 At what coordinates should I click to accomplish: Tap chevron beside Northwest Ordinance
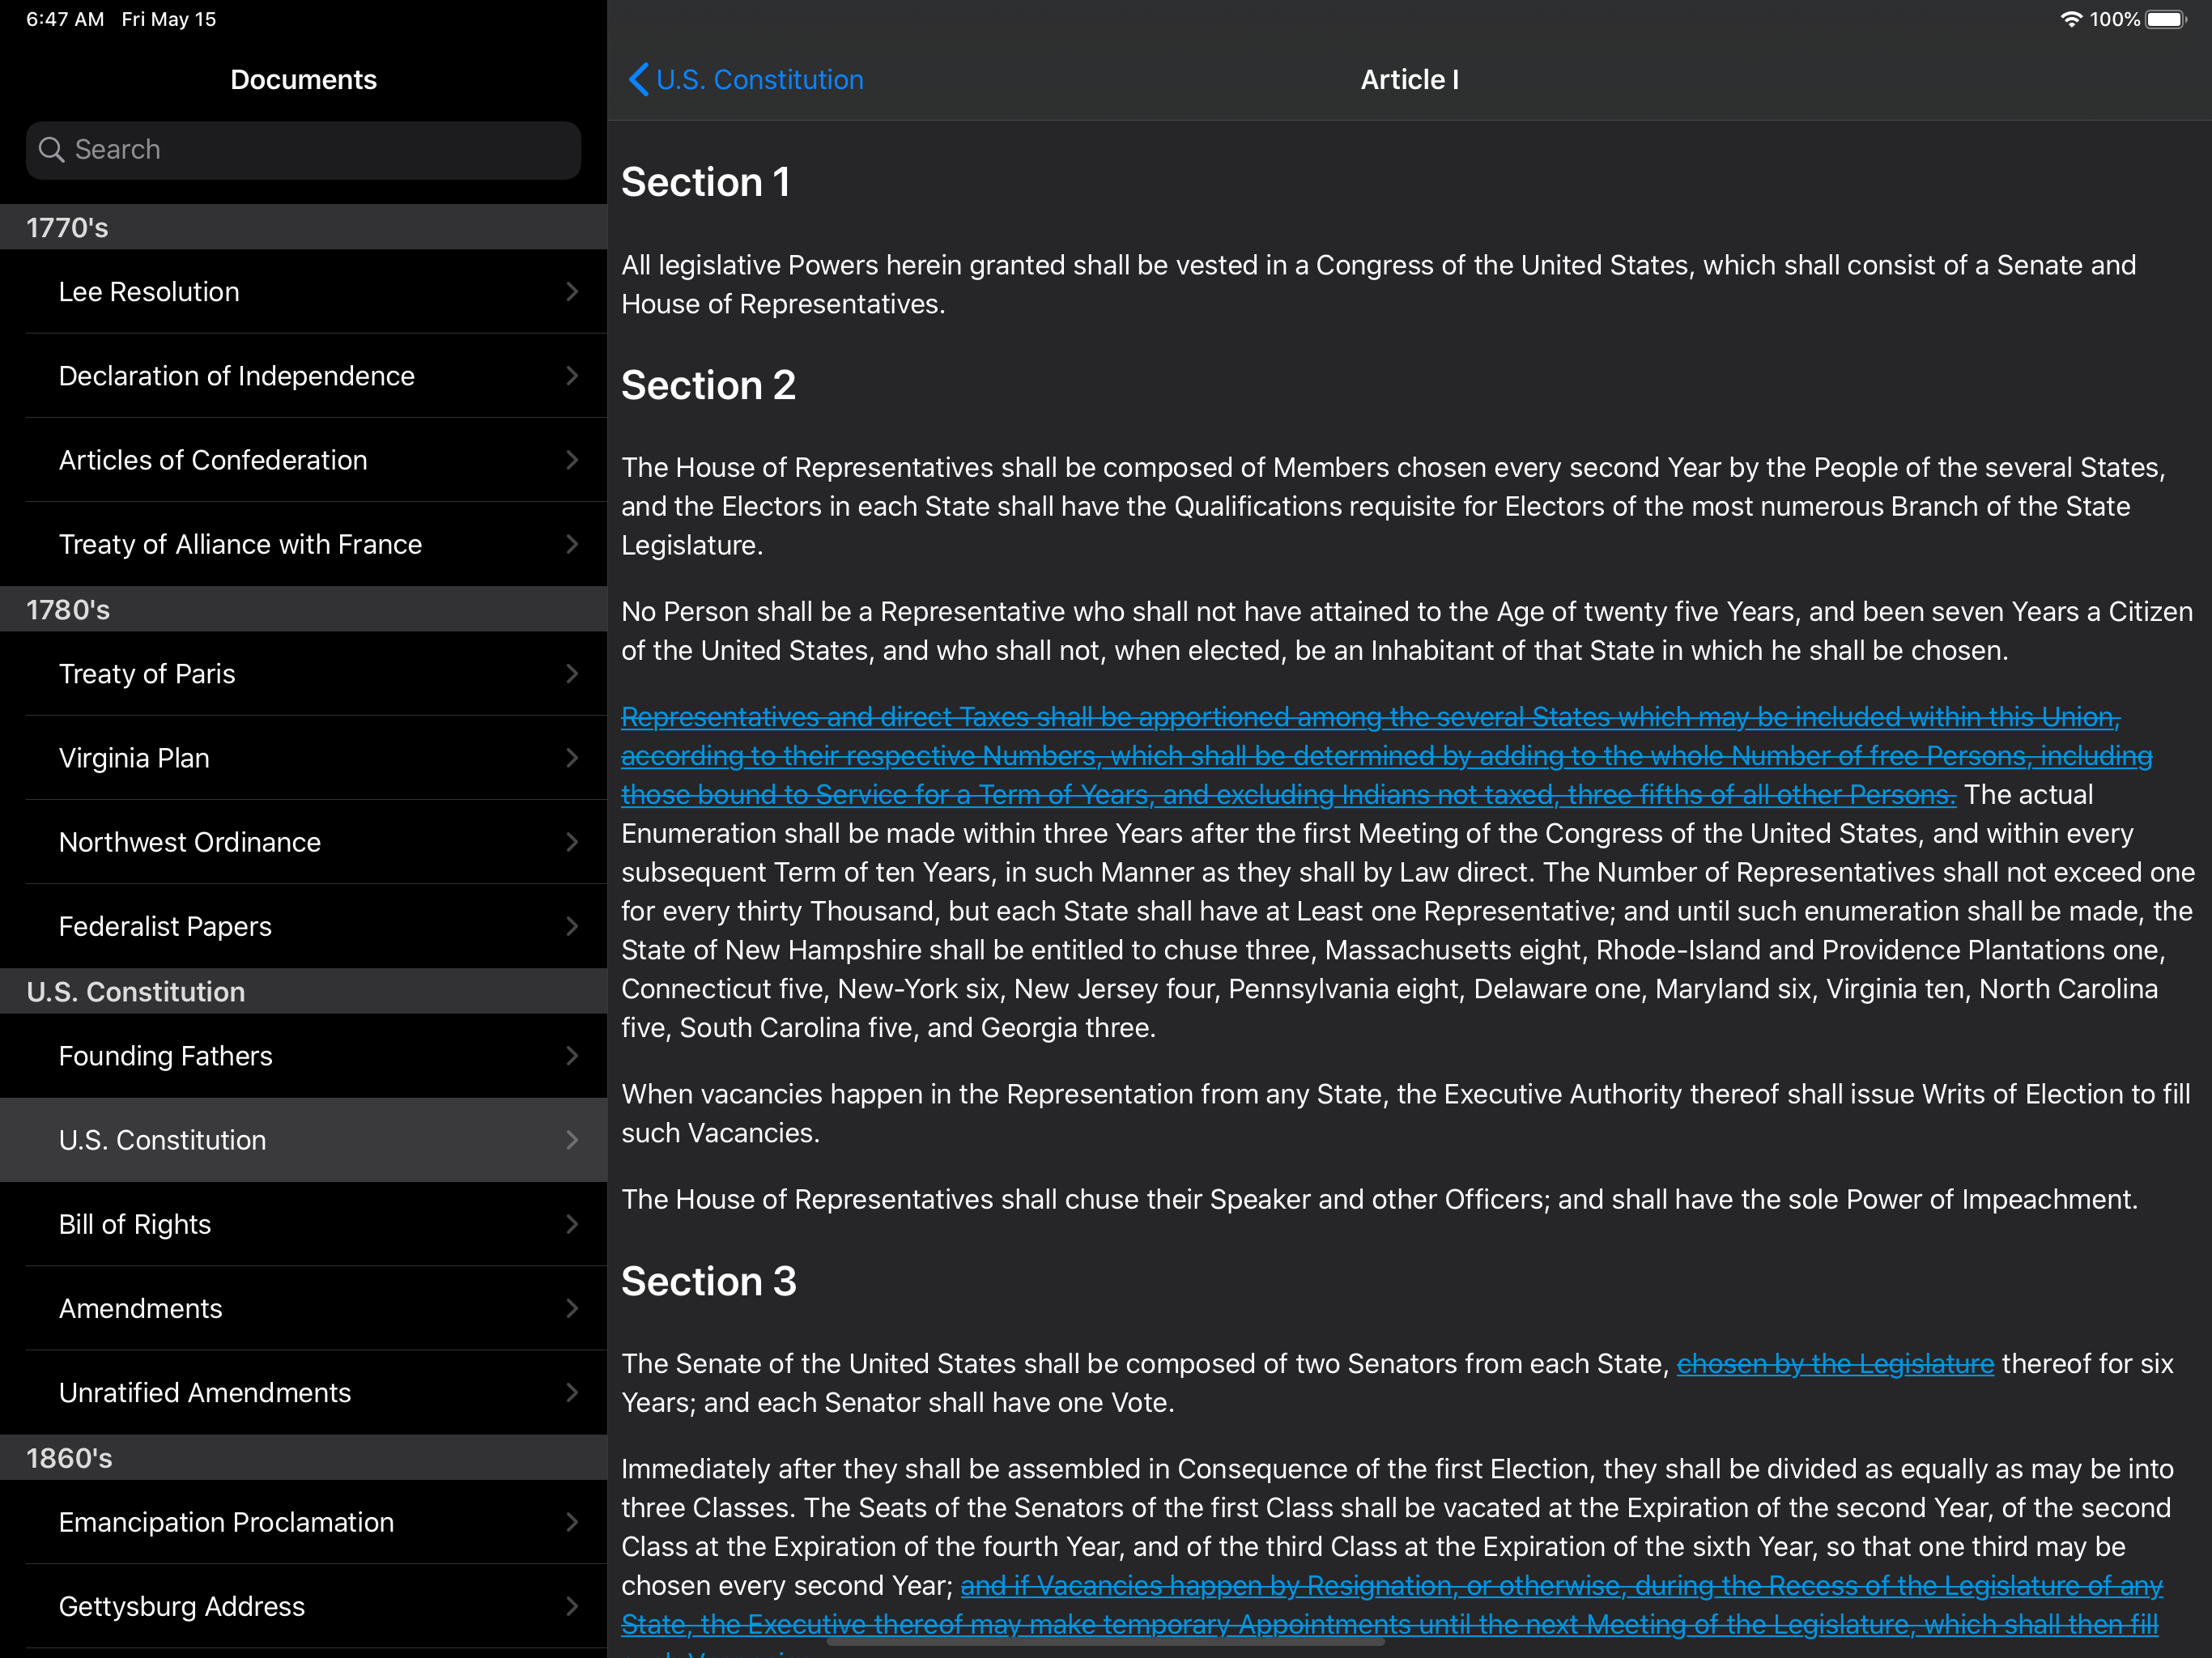tap(572, 841)
